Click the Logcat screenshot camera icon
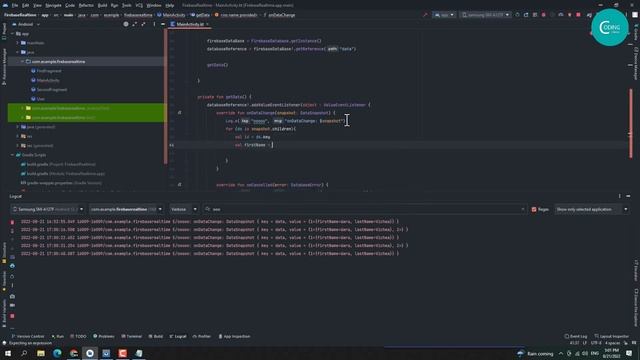 tap(12, 296)
